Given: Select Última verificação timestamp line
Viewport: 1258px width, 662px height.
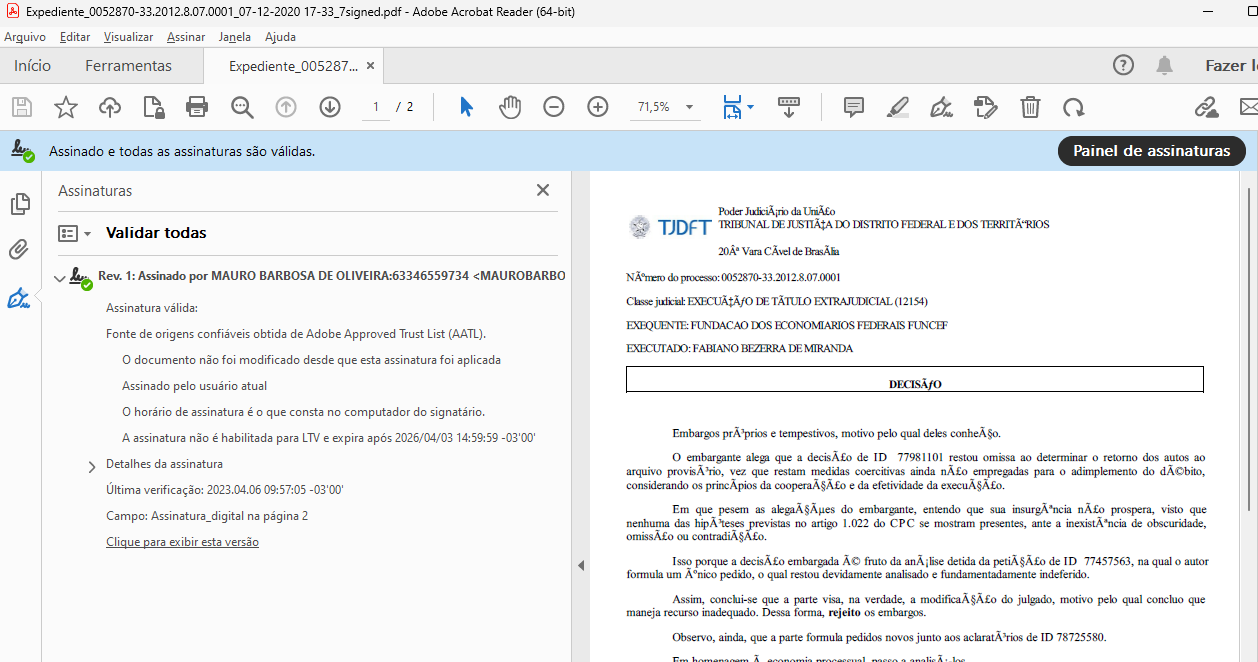Looking at the screenshot, I should click(x=225, y=490).
